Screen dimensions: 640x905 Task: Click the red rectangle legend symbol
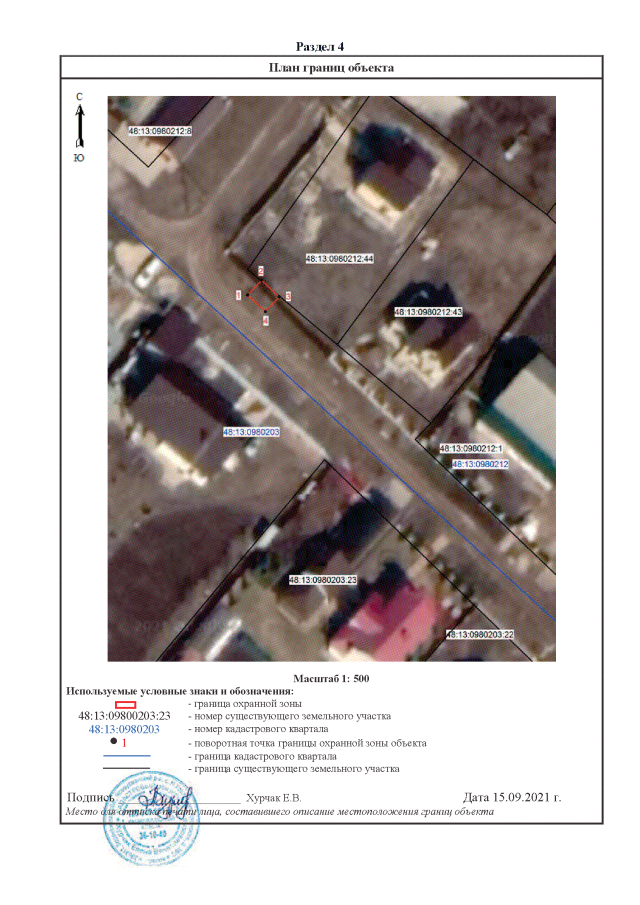tap(125, 704)
